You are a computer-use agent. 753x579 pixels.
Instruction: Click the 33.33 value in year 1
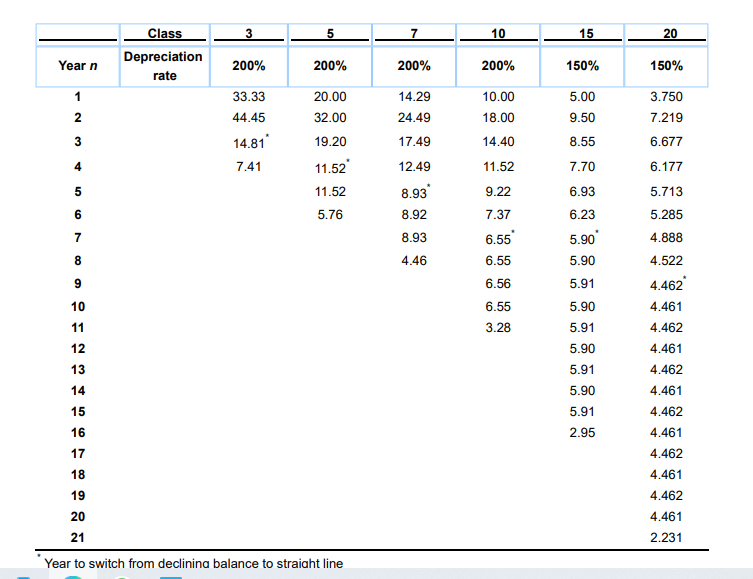pos(249,97)
